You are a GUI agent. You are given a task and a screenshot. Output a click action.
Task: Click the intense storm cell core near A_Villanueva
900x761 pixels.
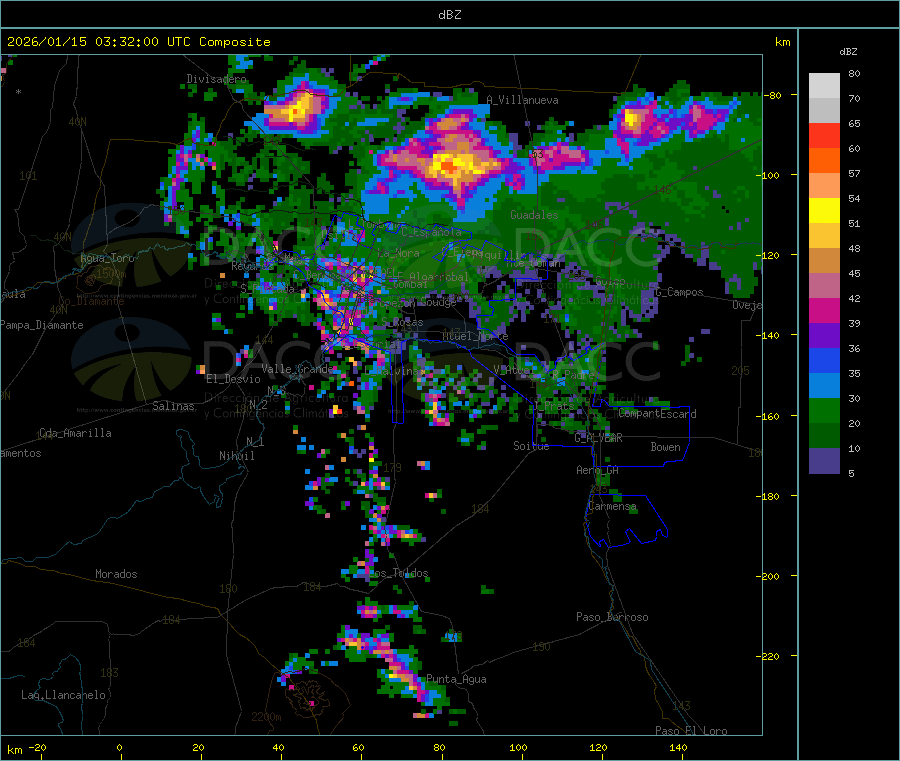point(451,165)
